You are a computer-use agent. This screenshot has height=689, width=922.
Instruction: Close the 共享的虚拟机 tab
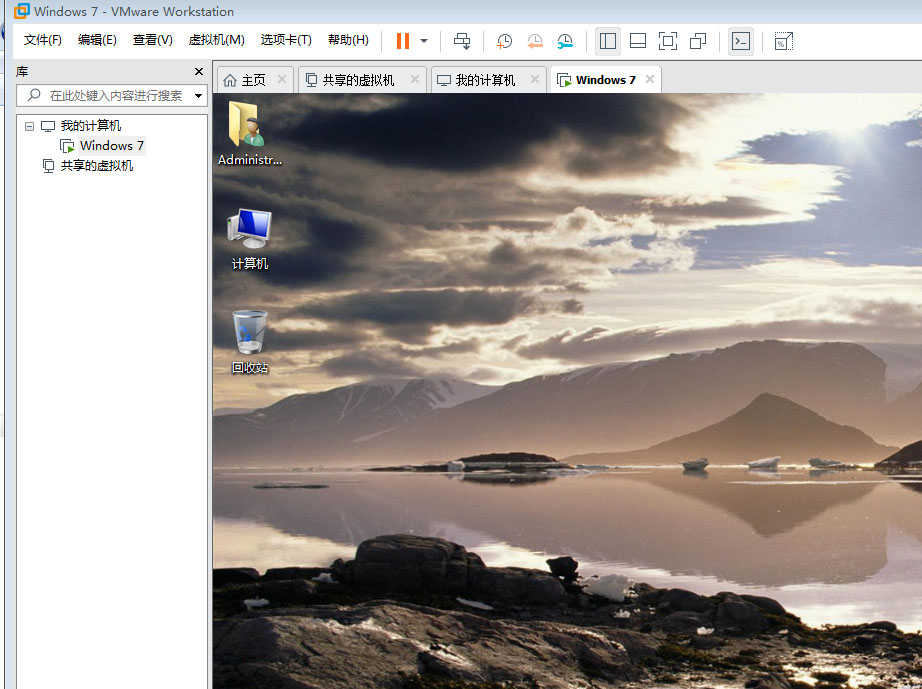pos(415,79)
